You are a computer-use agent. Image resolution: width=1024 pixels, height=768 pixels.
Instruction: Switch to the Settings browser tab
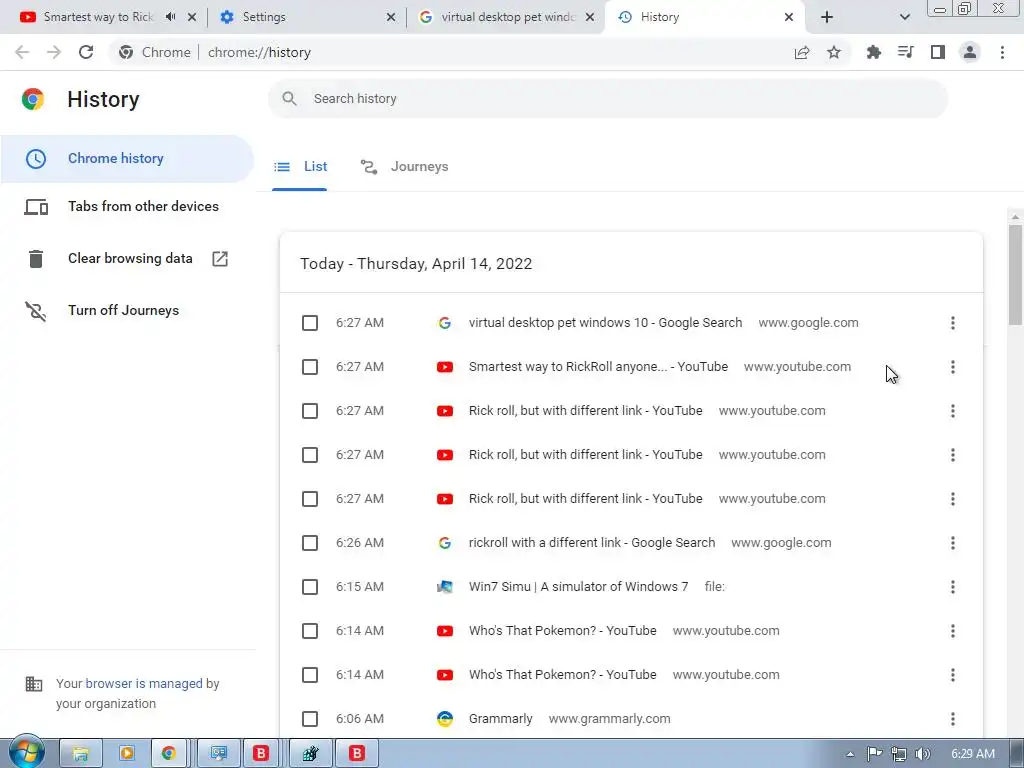(307, 17)
